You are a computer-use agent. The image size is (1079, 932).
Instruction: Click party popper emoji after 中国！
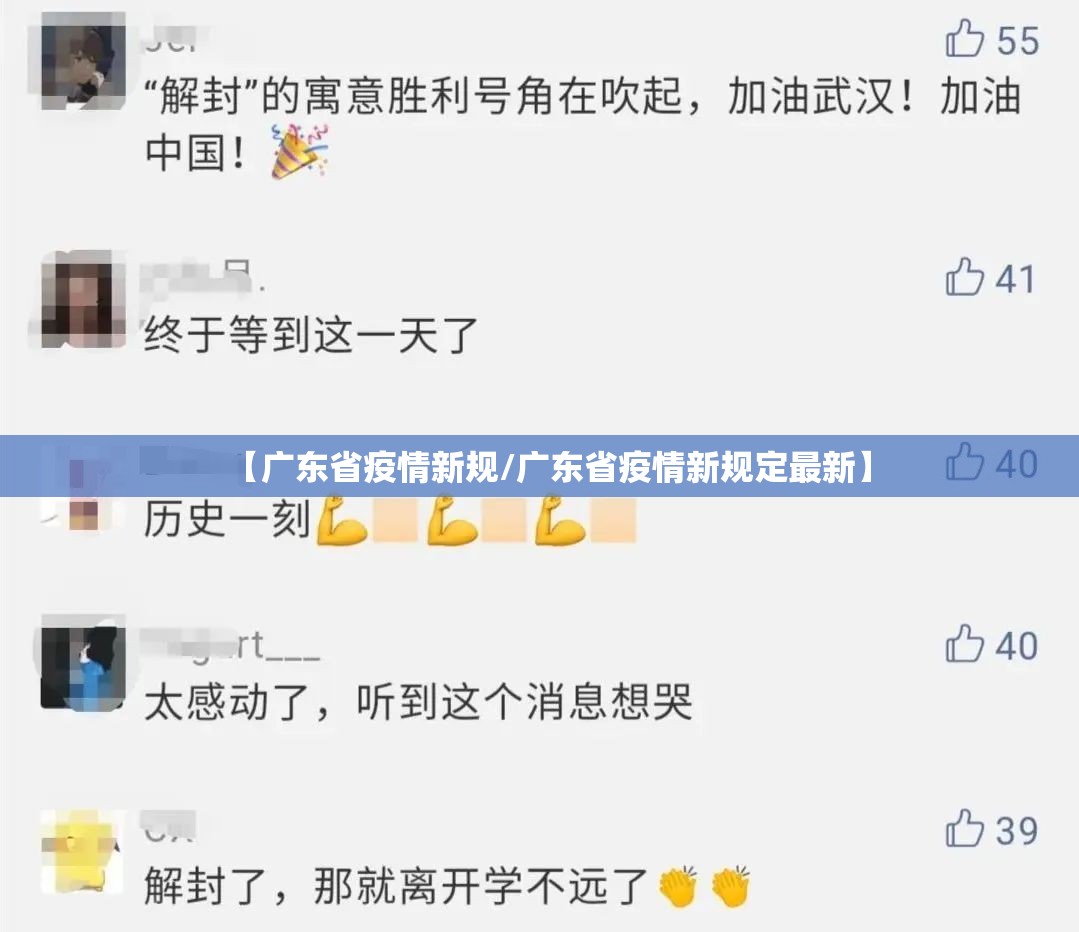(x=299, y=151)
